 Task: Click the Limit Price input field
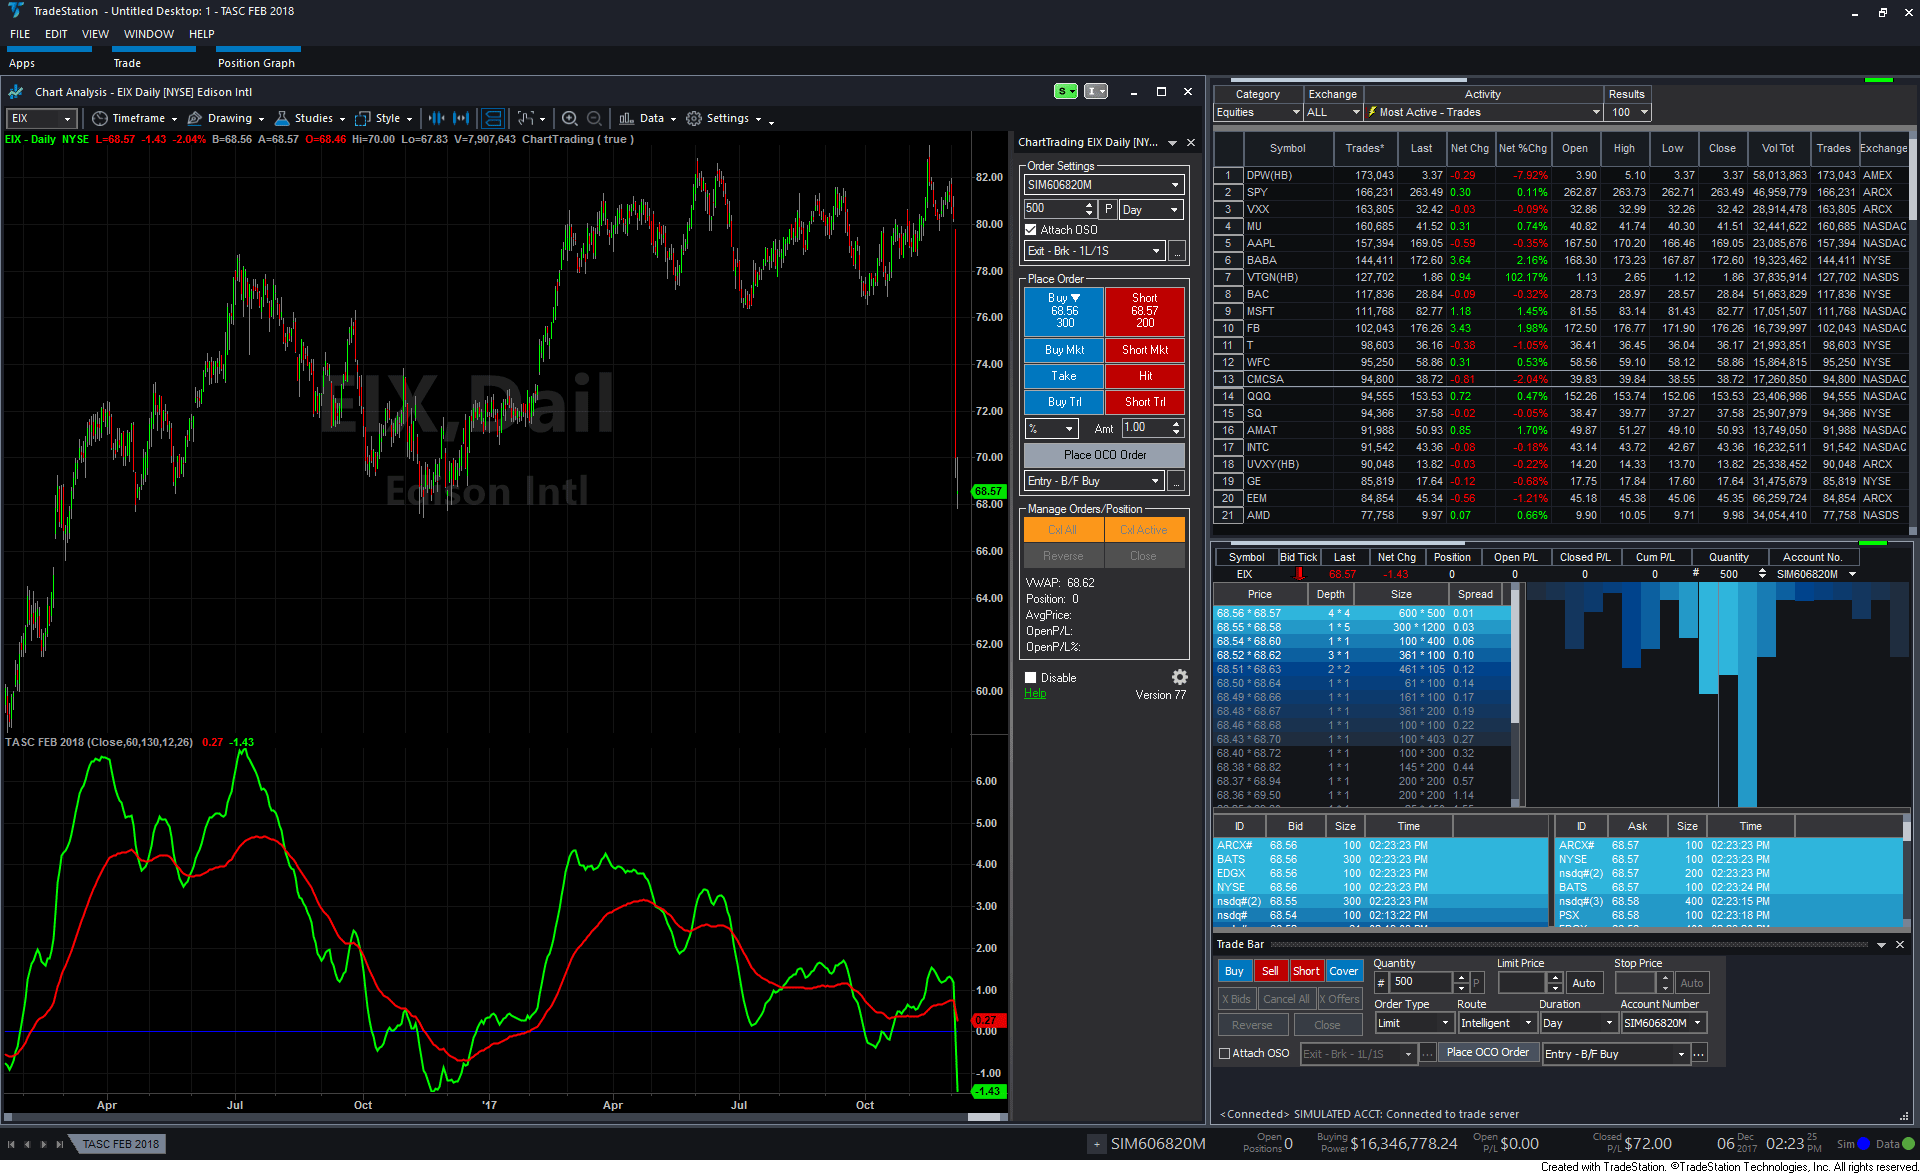(x=1521, y=983)
